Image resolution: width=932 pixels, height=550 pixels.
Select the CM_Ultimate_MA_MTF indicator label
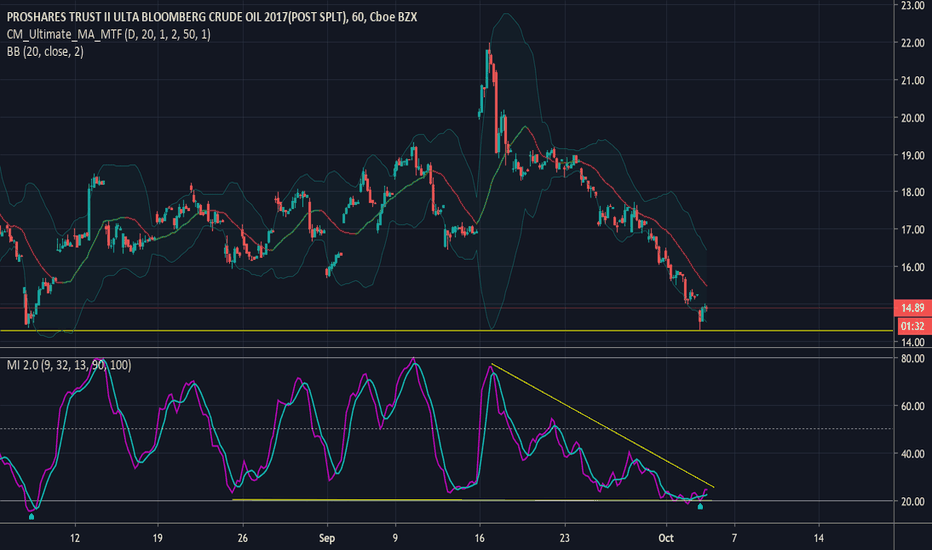pyautogui.click(x=109, y=34)
